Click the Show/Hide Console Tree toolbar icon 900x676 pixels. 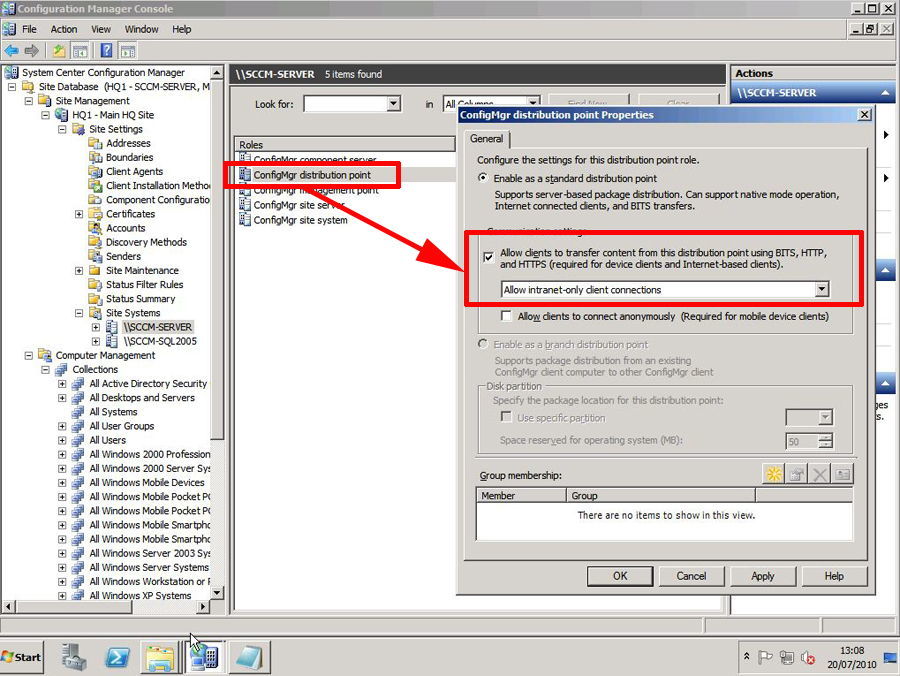click(80, 51)
